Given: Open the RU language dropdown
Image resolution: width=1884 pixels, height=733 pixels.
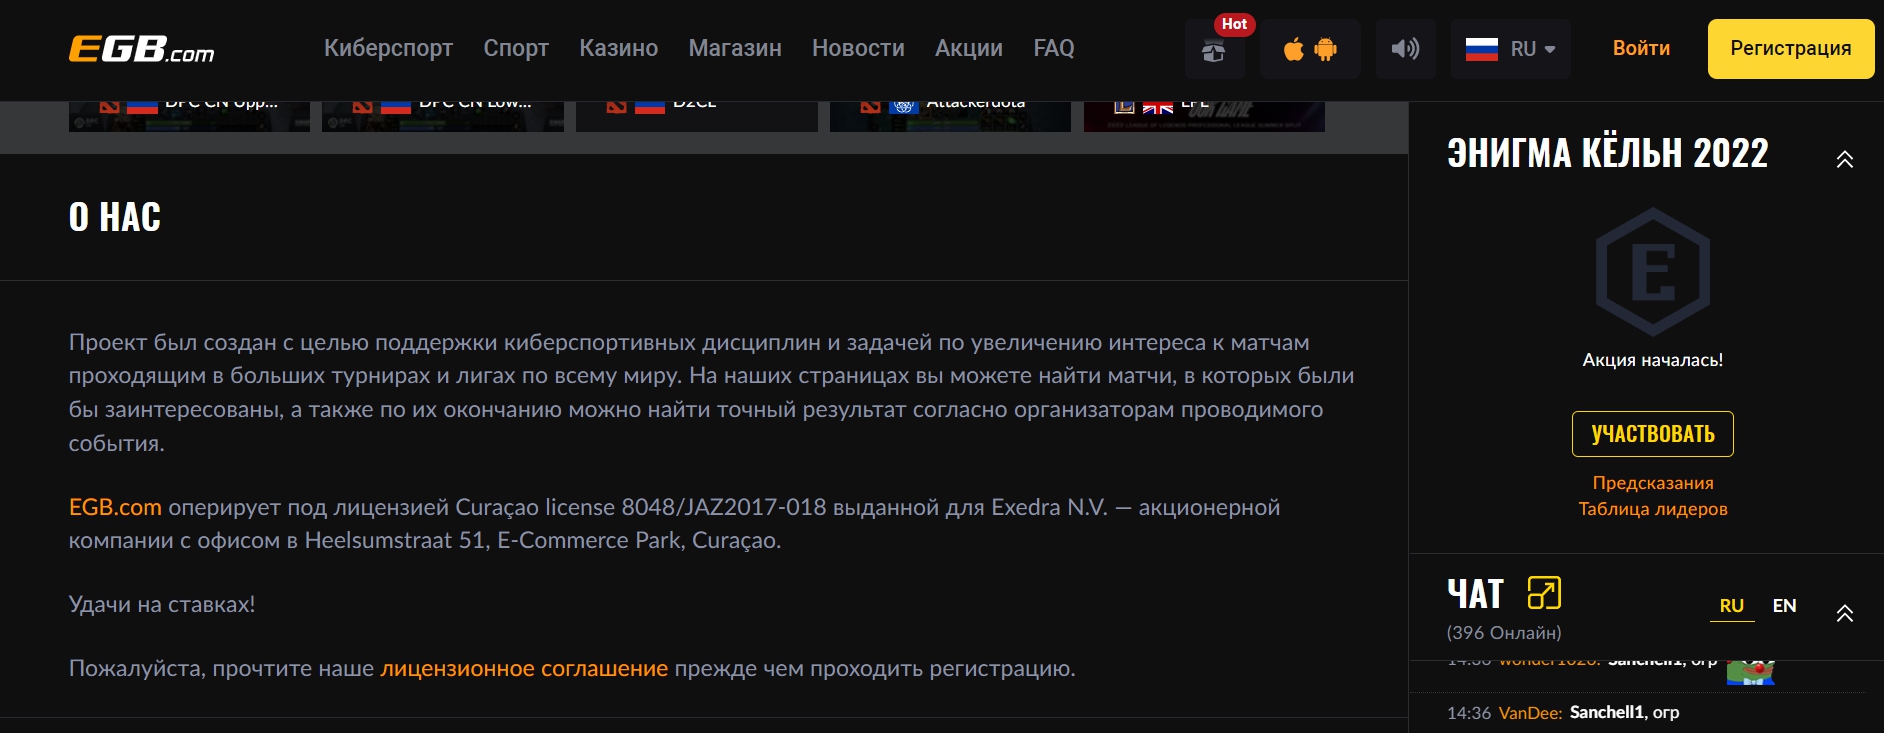Looking at the screenshot, I should (x=1510, y=49).
